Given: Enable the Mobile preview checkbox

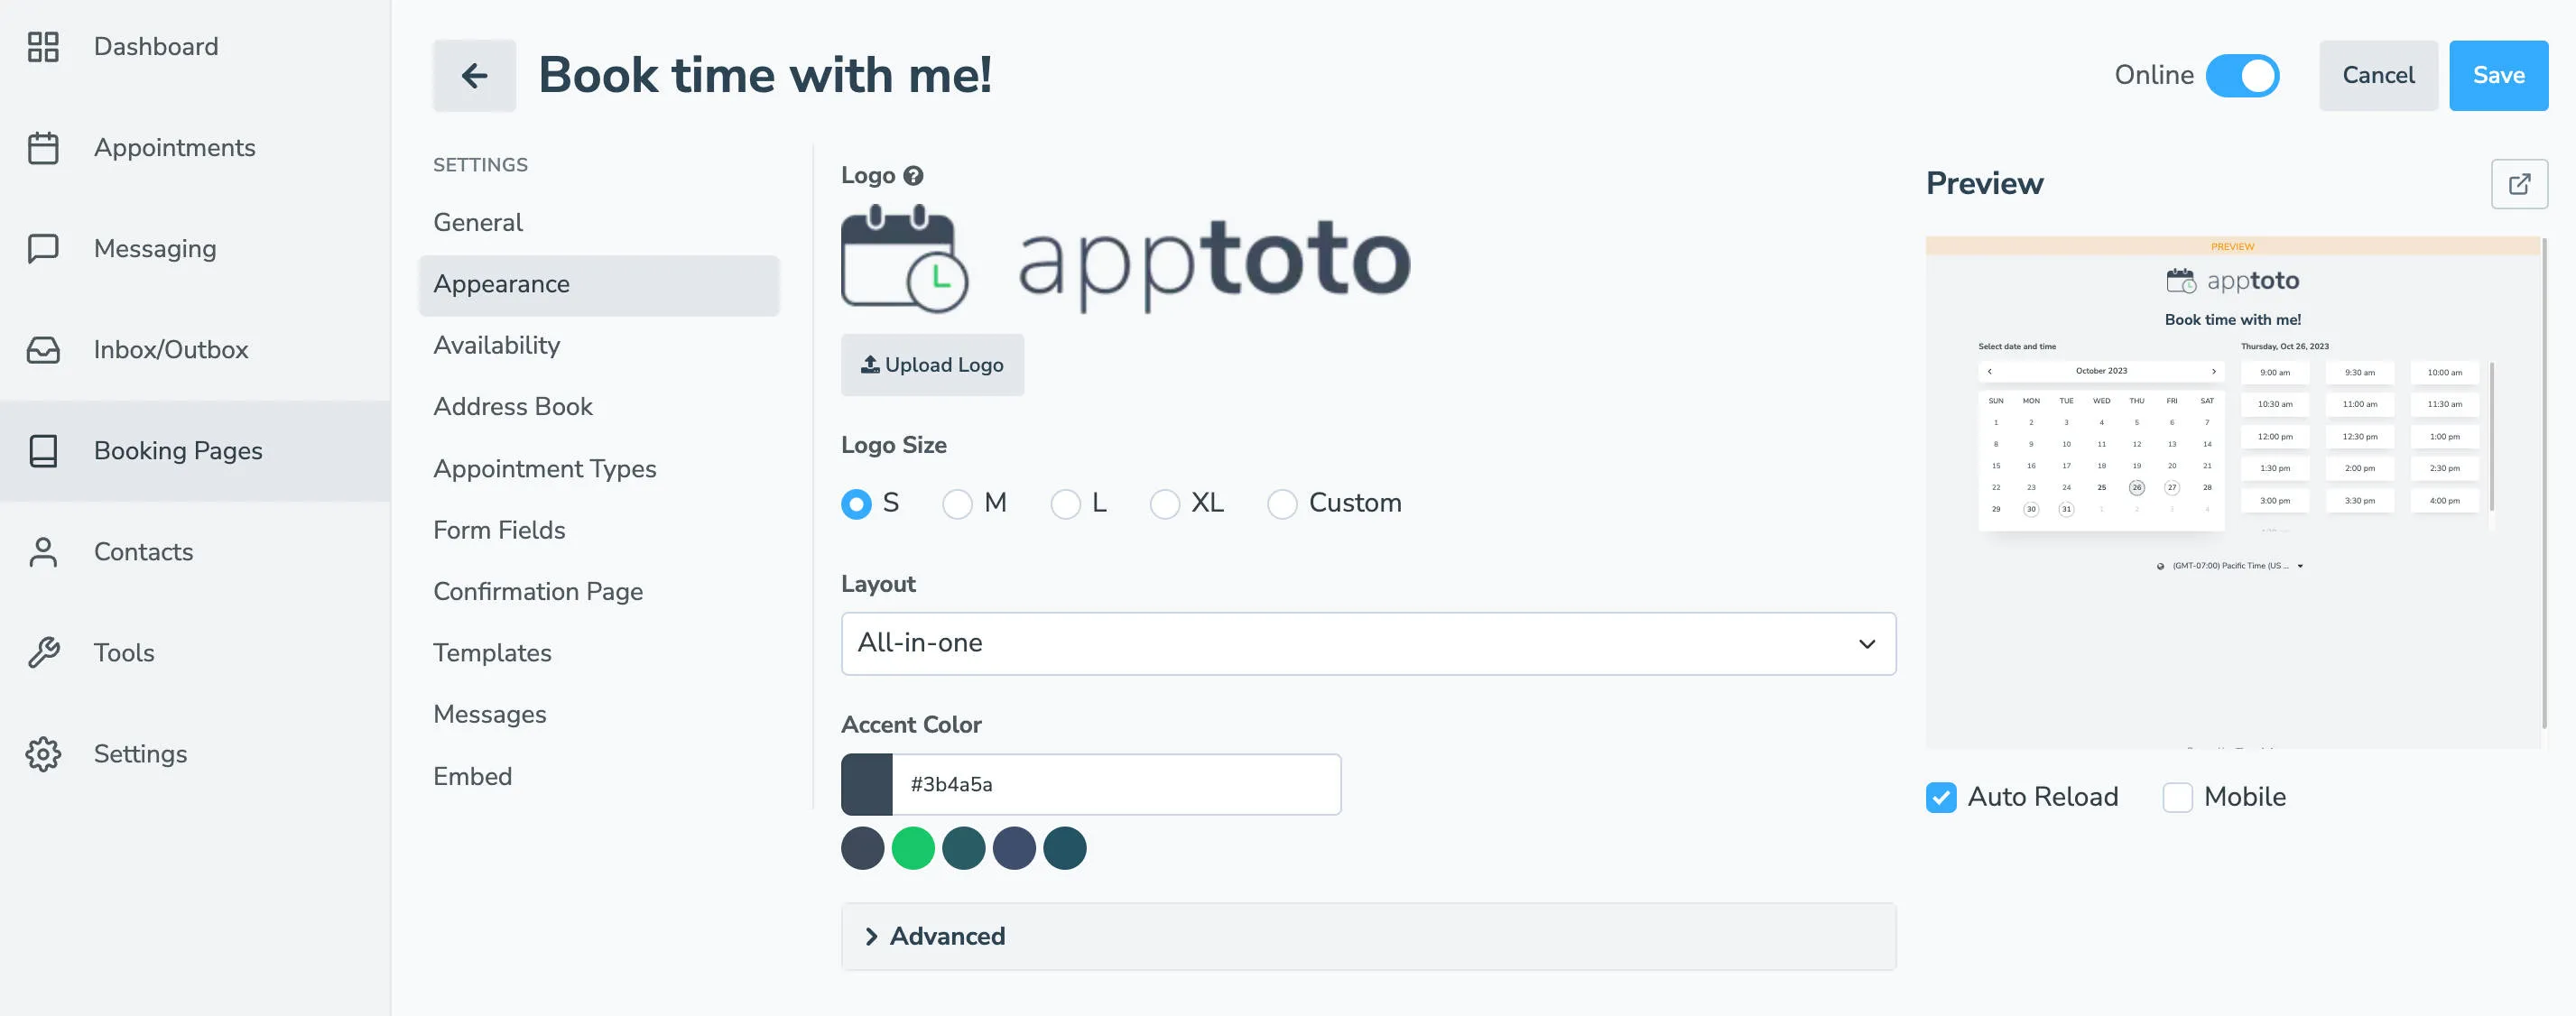Looking at the screenshot, I should coord(2178,797).
